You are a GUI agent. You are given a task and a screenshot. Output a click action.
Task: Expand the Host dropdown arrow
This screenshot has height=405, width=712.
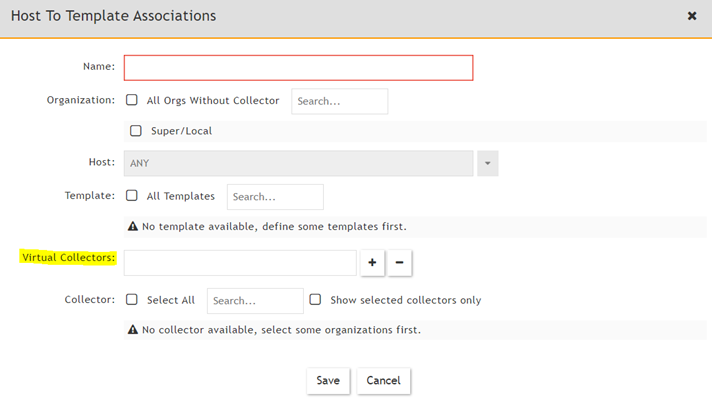tap(487, 163)
